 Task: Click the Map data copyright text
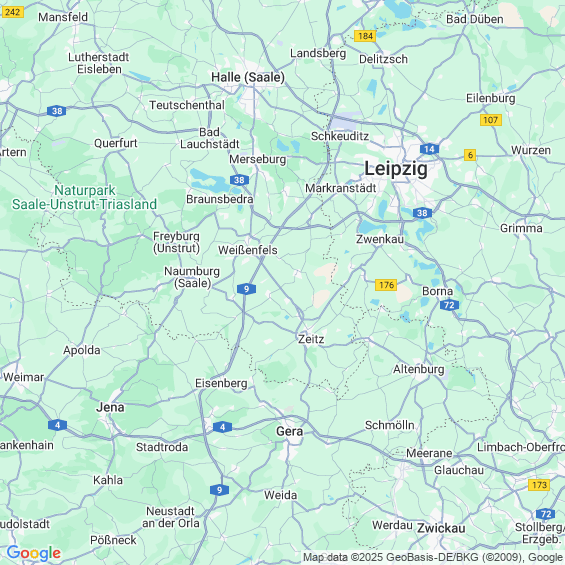pyautogui.click(x=433, y=557)
